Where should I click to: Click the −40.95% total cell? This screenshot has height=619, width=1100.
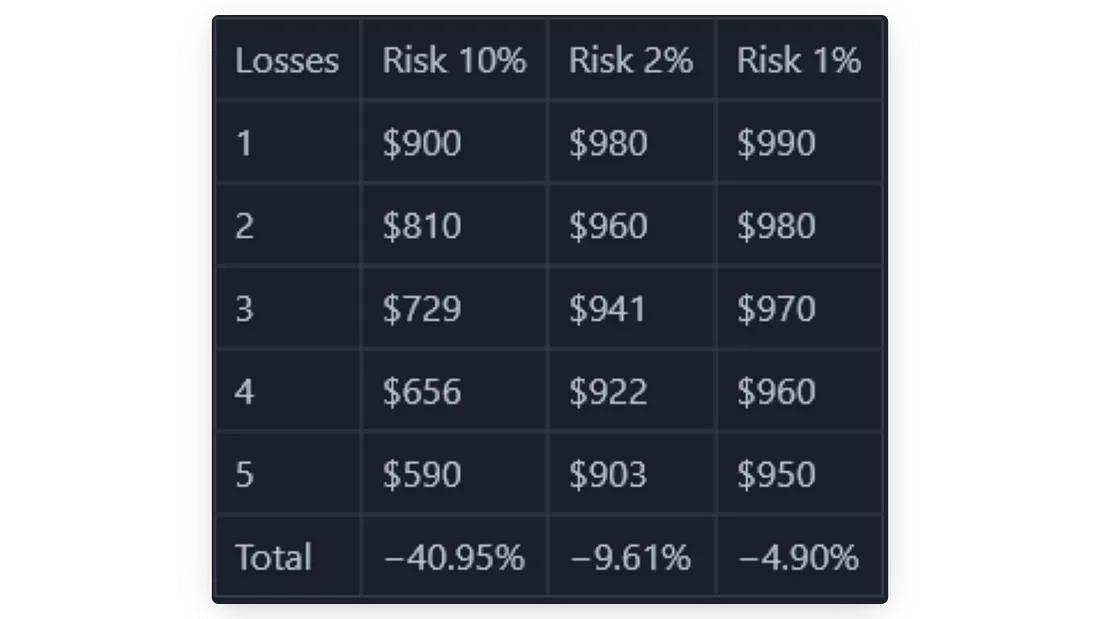[454, 557]
